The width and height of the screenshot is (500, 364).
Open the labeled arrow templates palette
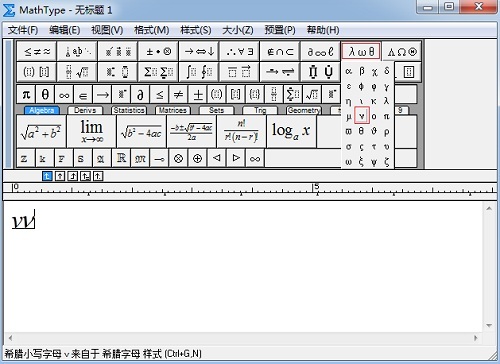280,72
